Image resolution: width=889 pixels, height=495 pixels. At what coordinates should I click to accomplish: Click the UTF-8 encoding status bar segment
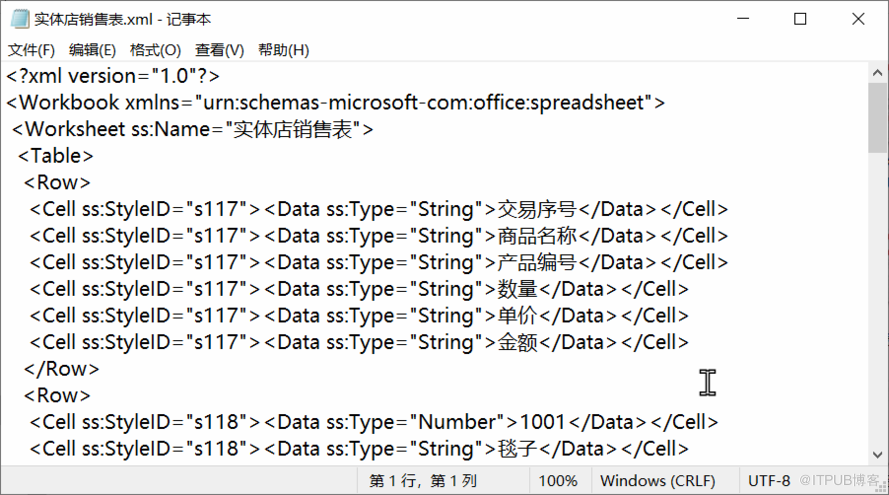[x=769, y=481]
